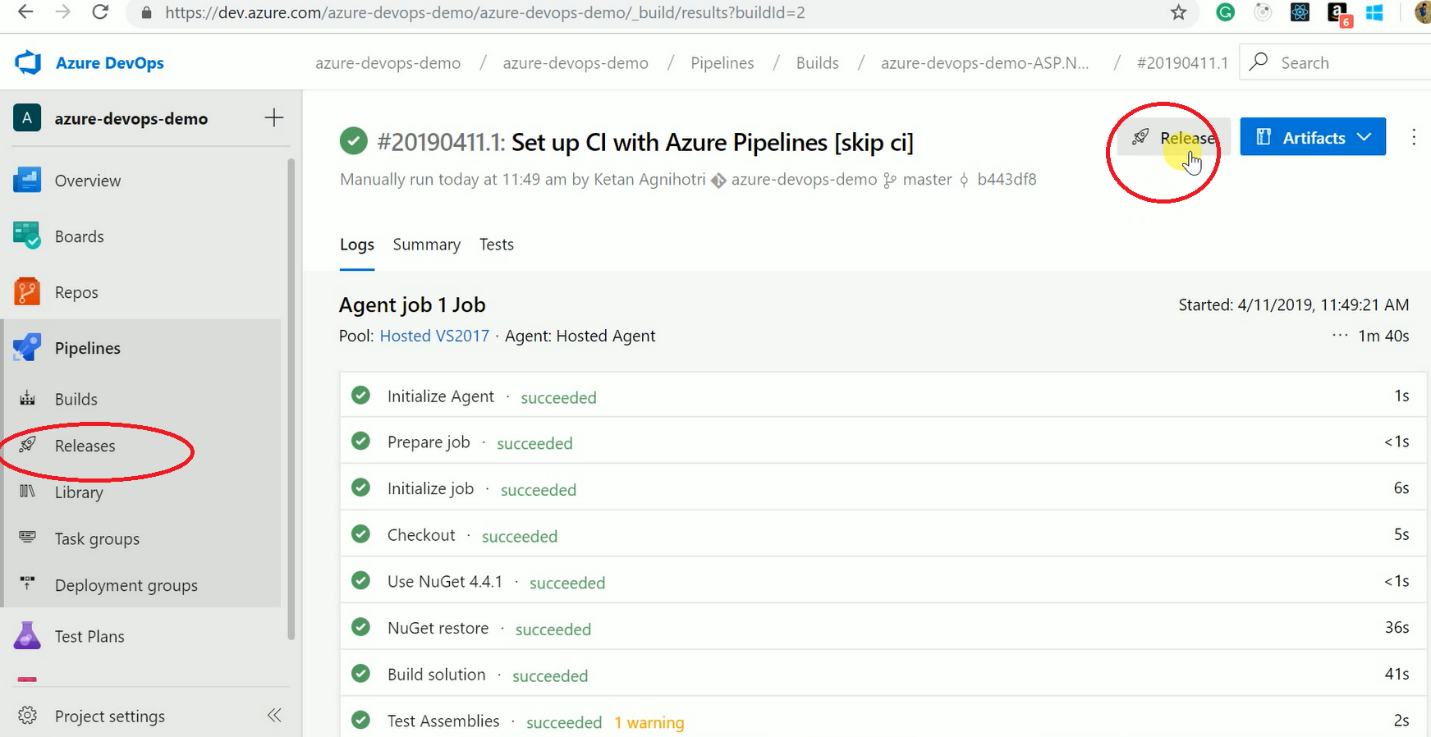1431x737 pixels.
Task: Open the Hosted VS2017 pool link
Action: click(434, 336)
